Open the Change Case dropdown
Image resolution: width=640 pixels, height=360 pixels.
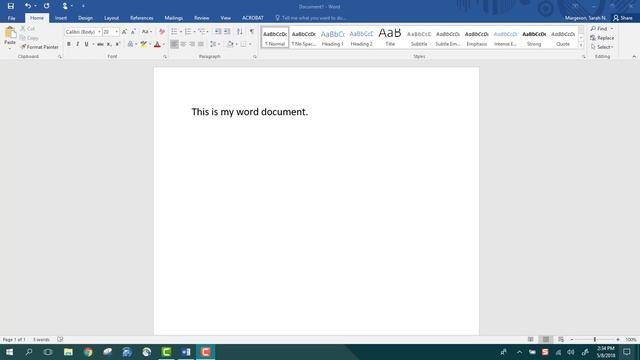[147, 32]
